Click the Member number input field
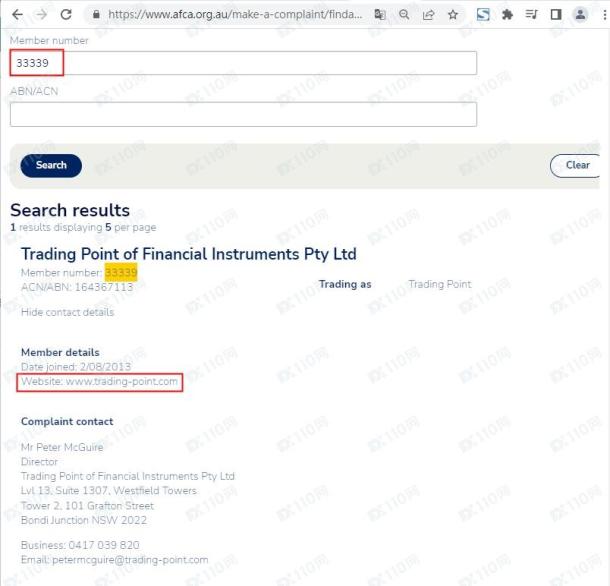Screen dimensions: 610x586 tap(243, 63)
